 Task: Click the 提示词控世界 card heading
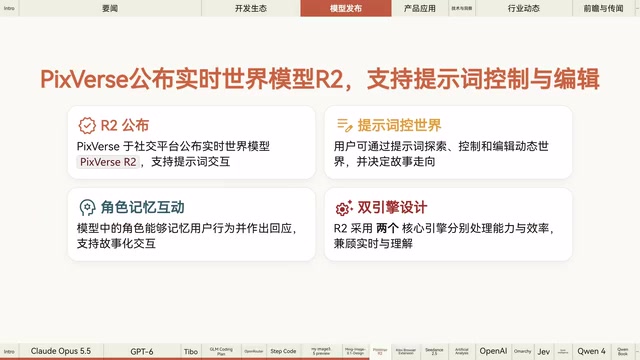399,125
